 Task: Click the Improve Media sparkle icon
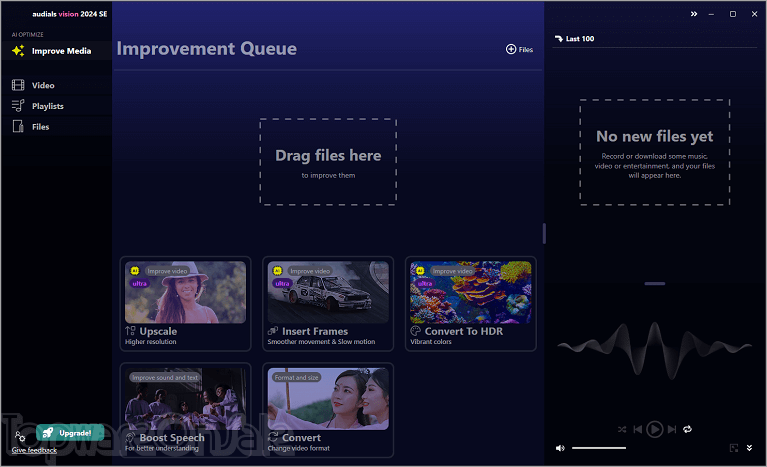pos(18,51)
